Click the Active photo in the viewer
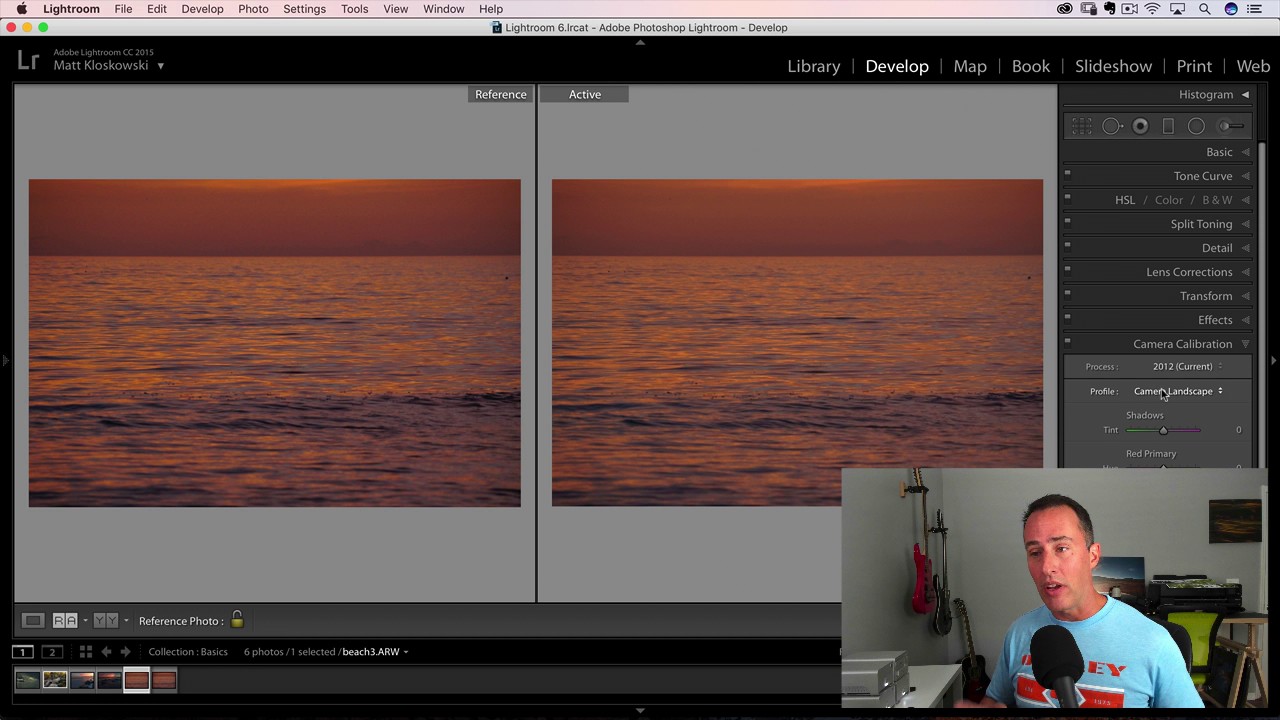This screenshot has height=720, width=1280. tap(797, 343)
